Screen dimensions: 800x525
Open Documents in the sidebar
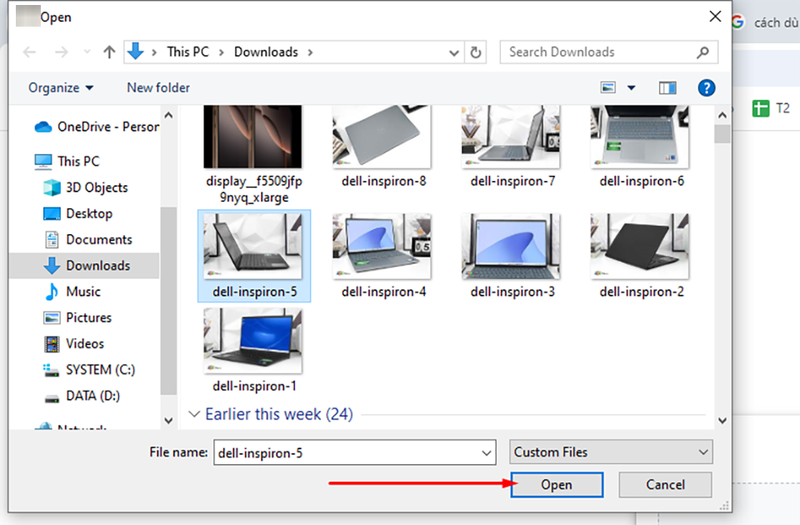point(88,239)
